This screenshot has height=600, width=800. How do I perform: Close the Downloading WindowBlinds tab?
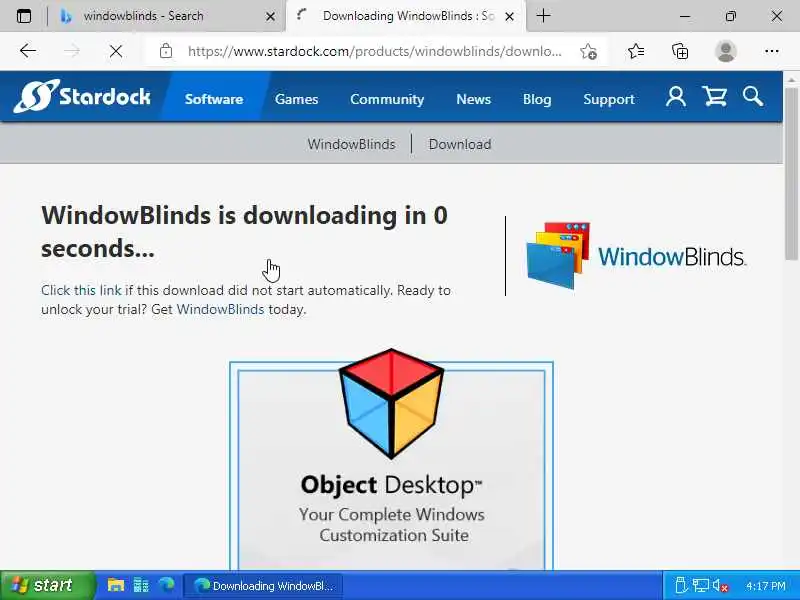pyautogui.click(x=509, y=17)
